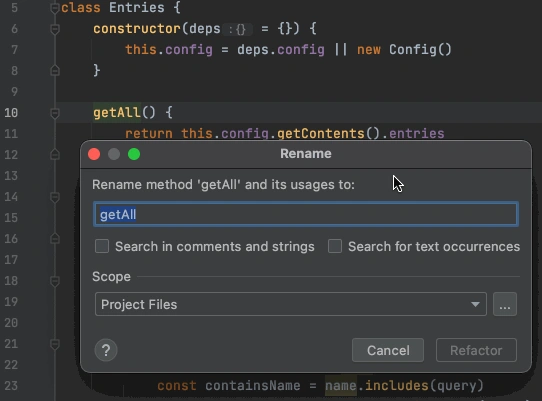Click the getAll method name in editor
542x401 pixels.
(117, 113)
